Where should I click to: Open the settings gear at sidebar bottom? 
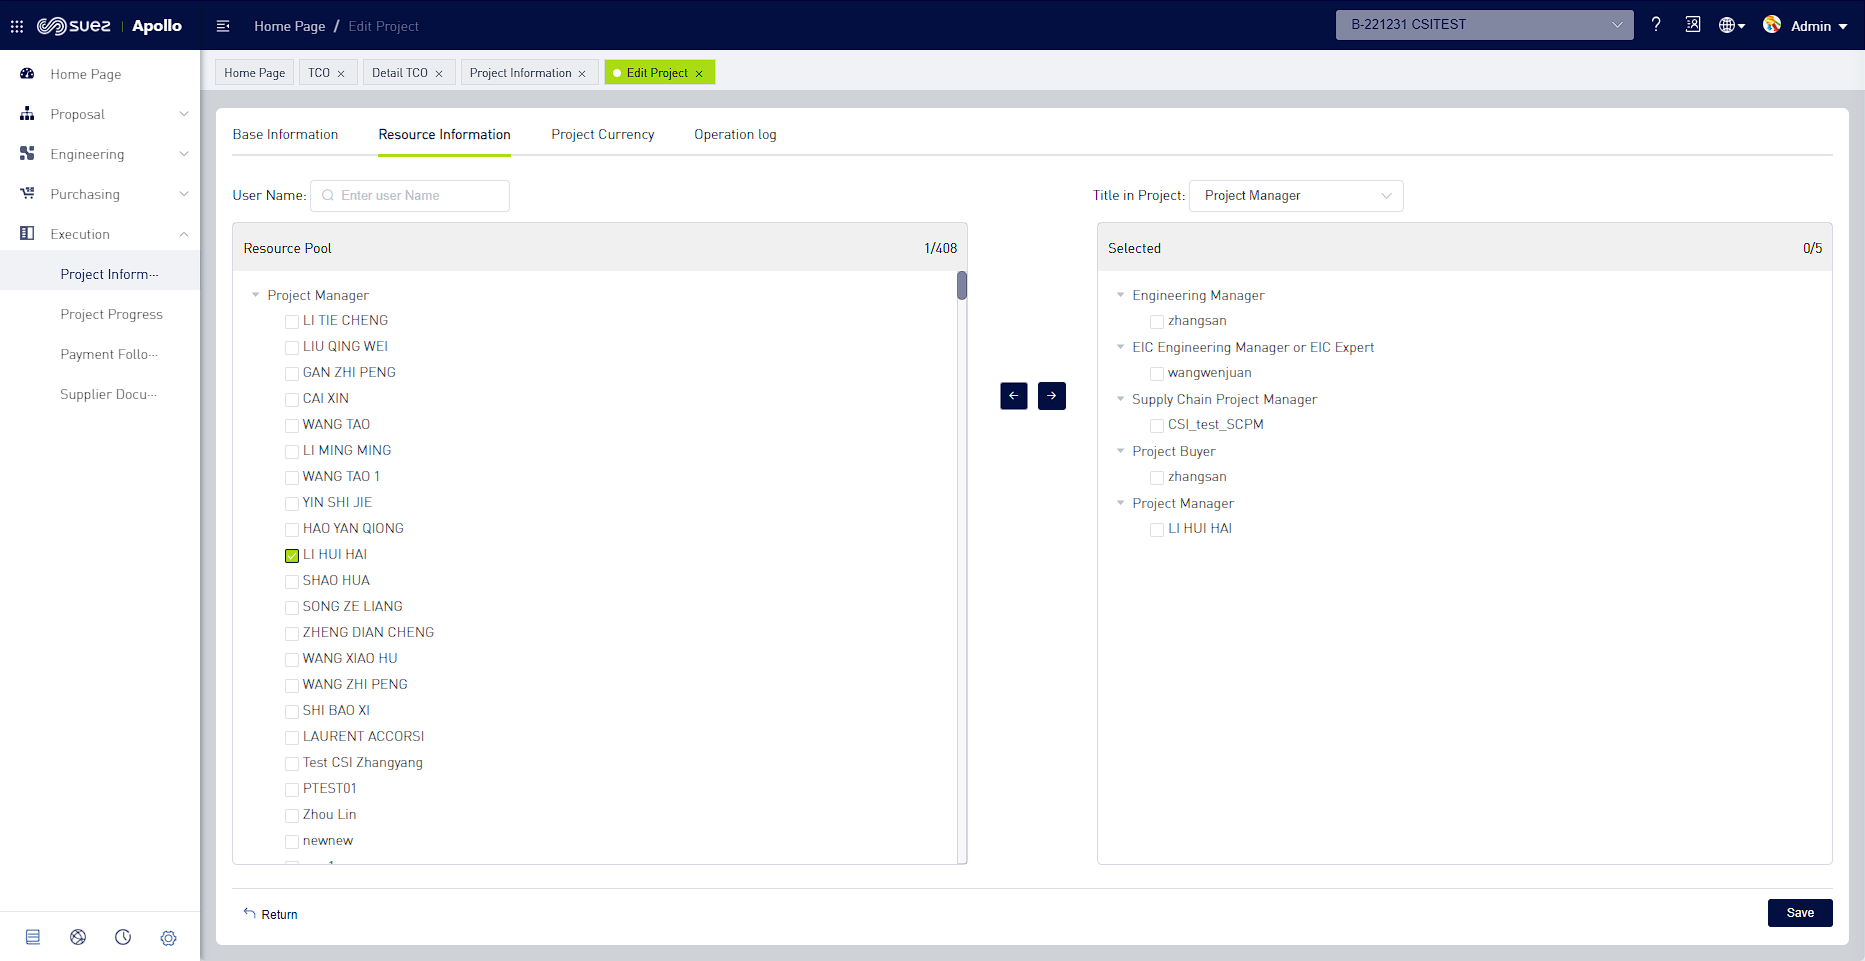pyautogui.click(x=168, y=938)
